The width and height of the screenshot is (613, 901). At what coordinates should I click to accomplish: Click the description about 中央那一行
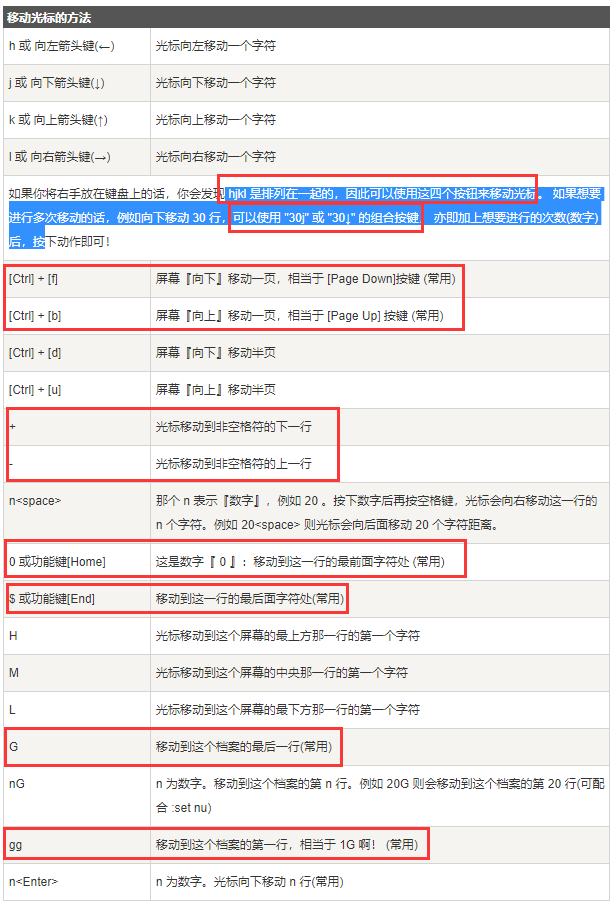(x=282, y=672)
